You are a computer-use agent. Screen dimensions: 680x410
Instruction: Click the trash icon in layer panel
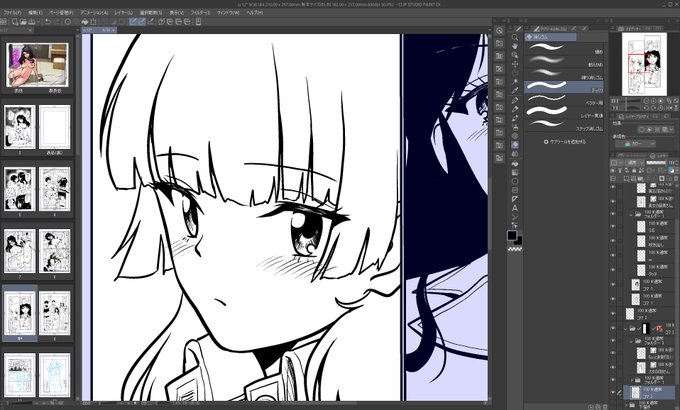675,179
